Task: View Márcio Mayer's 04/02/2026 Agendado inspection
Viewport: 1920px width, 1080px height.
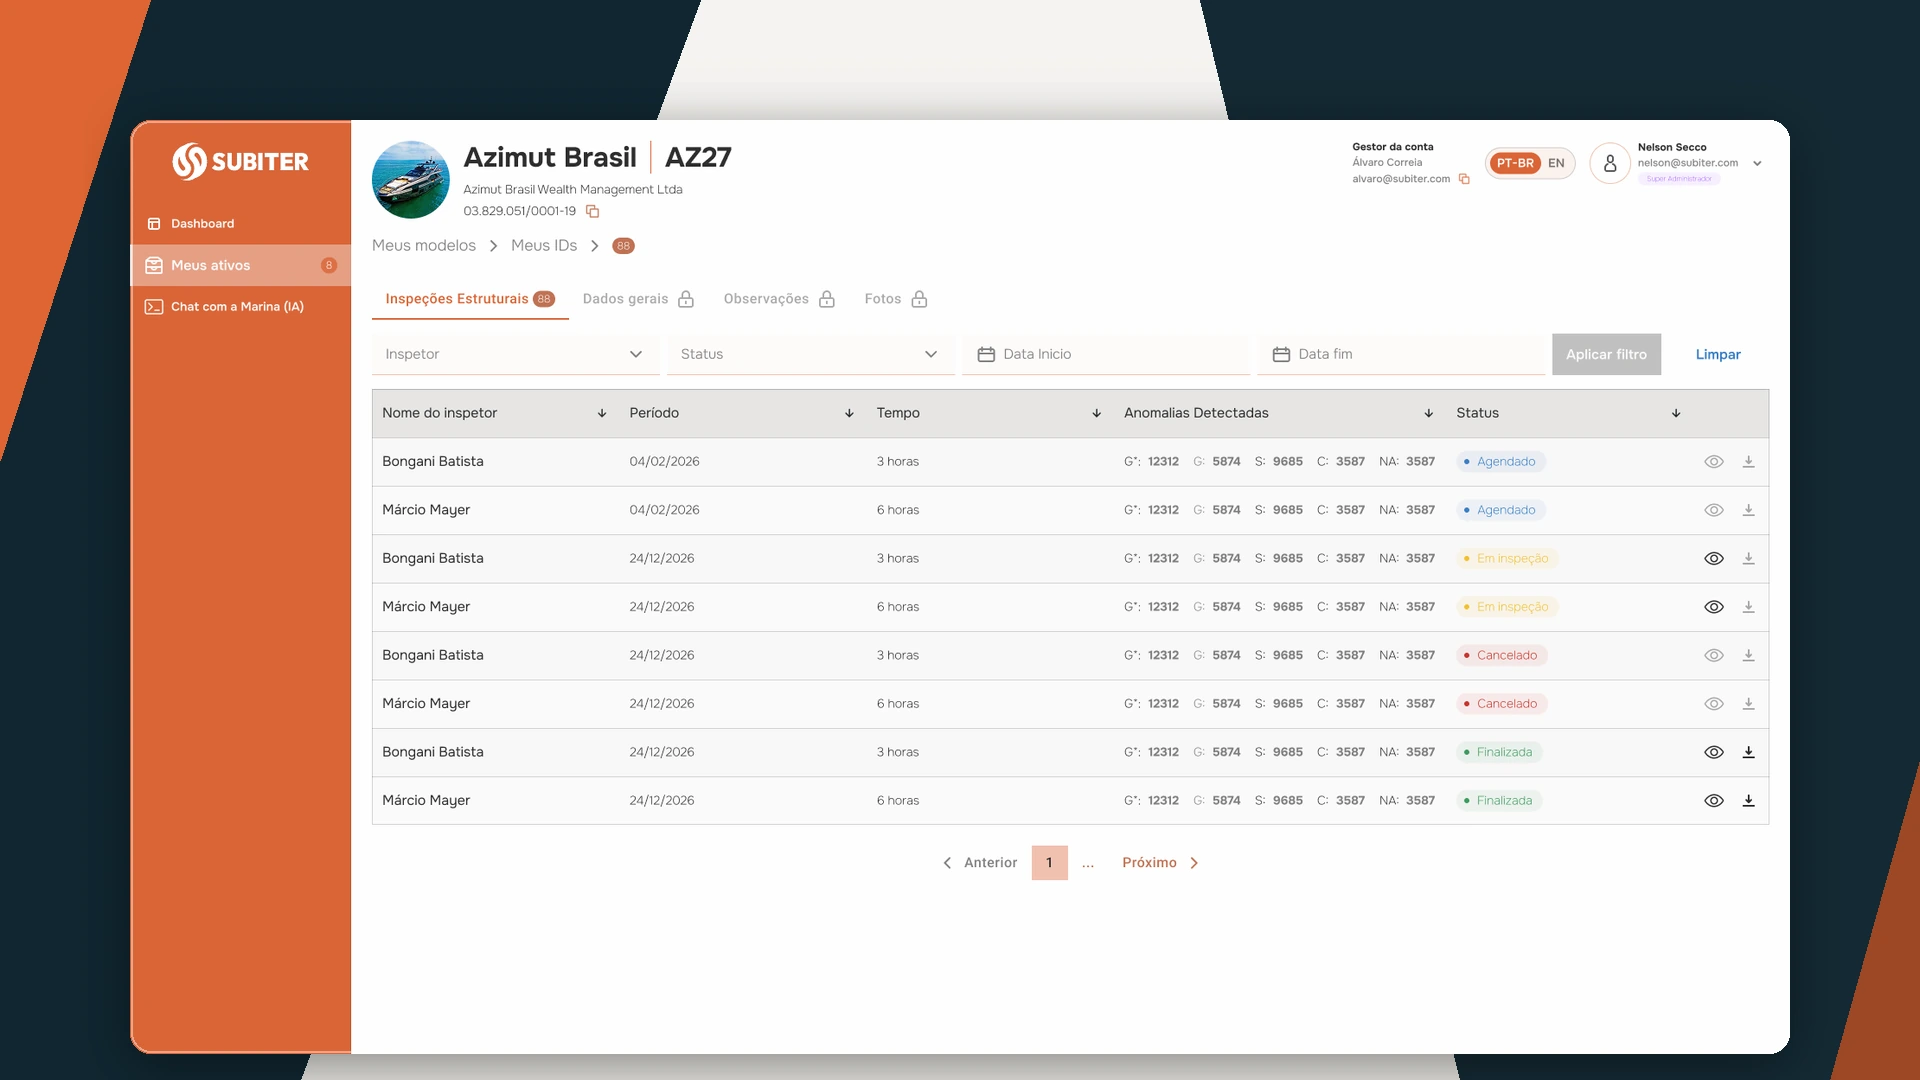Action: 1714,510
